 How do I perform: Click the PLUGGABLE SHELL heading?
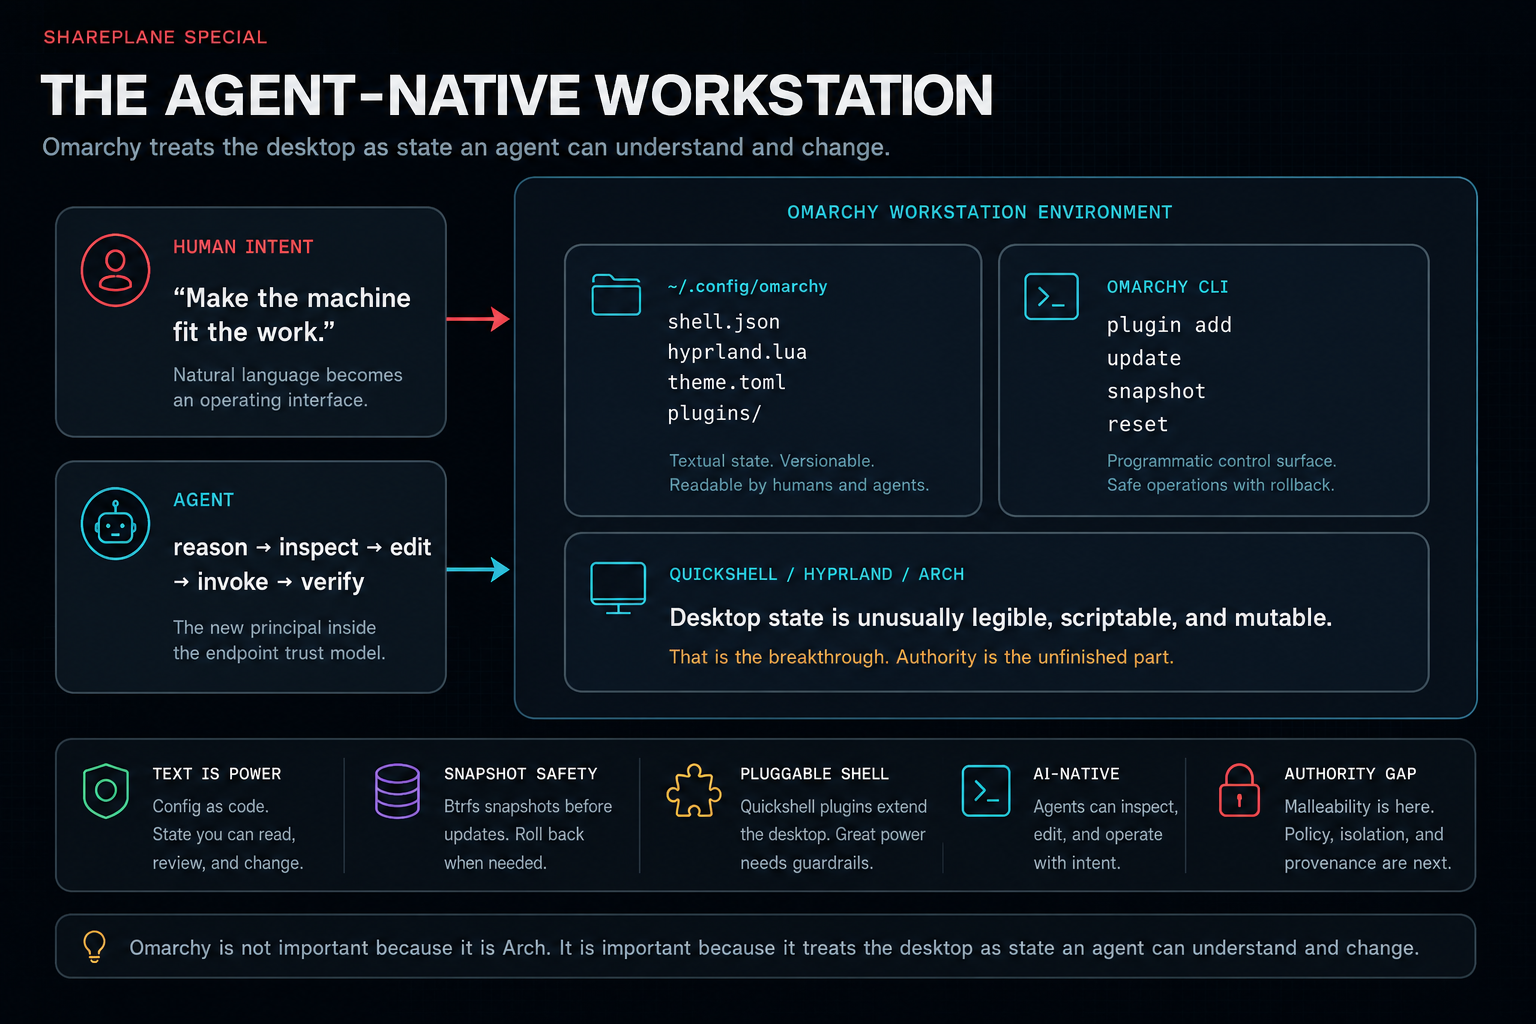[814, 774]
